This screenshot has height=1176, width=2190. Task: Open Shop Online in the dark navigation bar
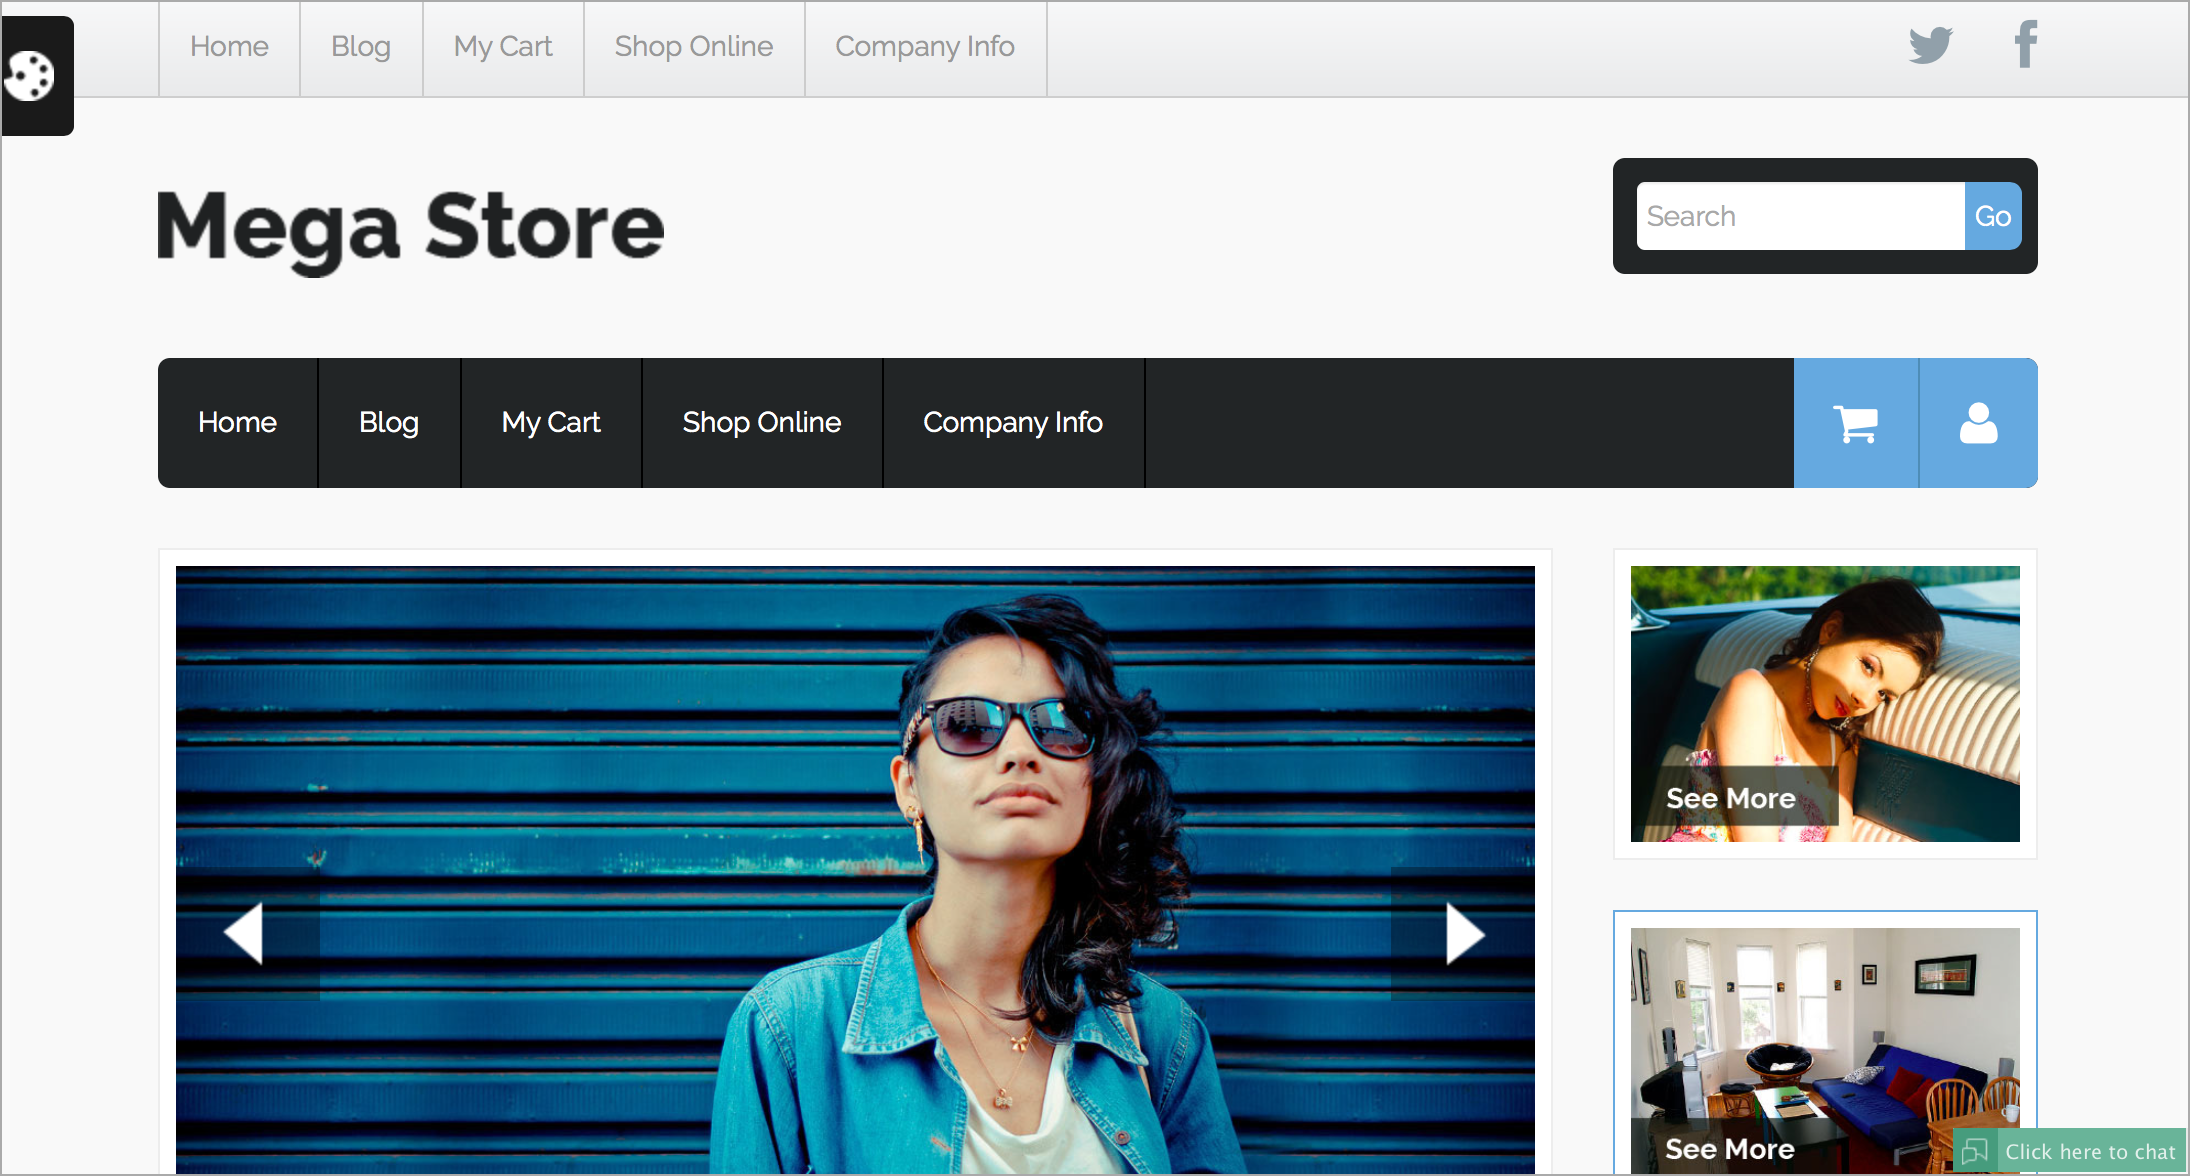pos(762,423)
